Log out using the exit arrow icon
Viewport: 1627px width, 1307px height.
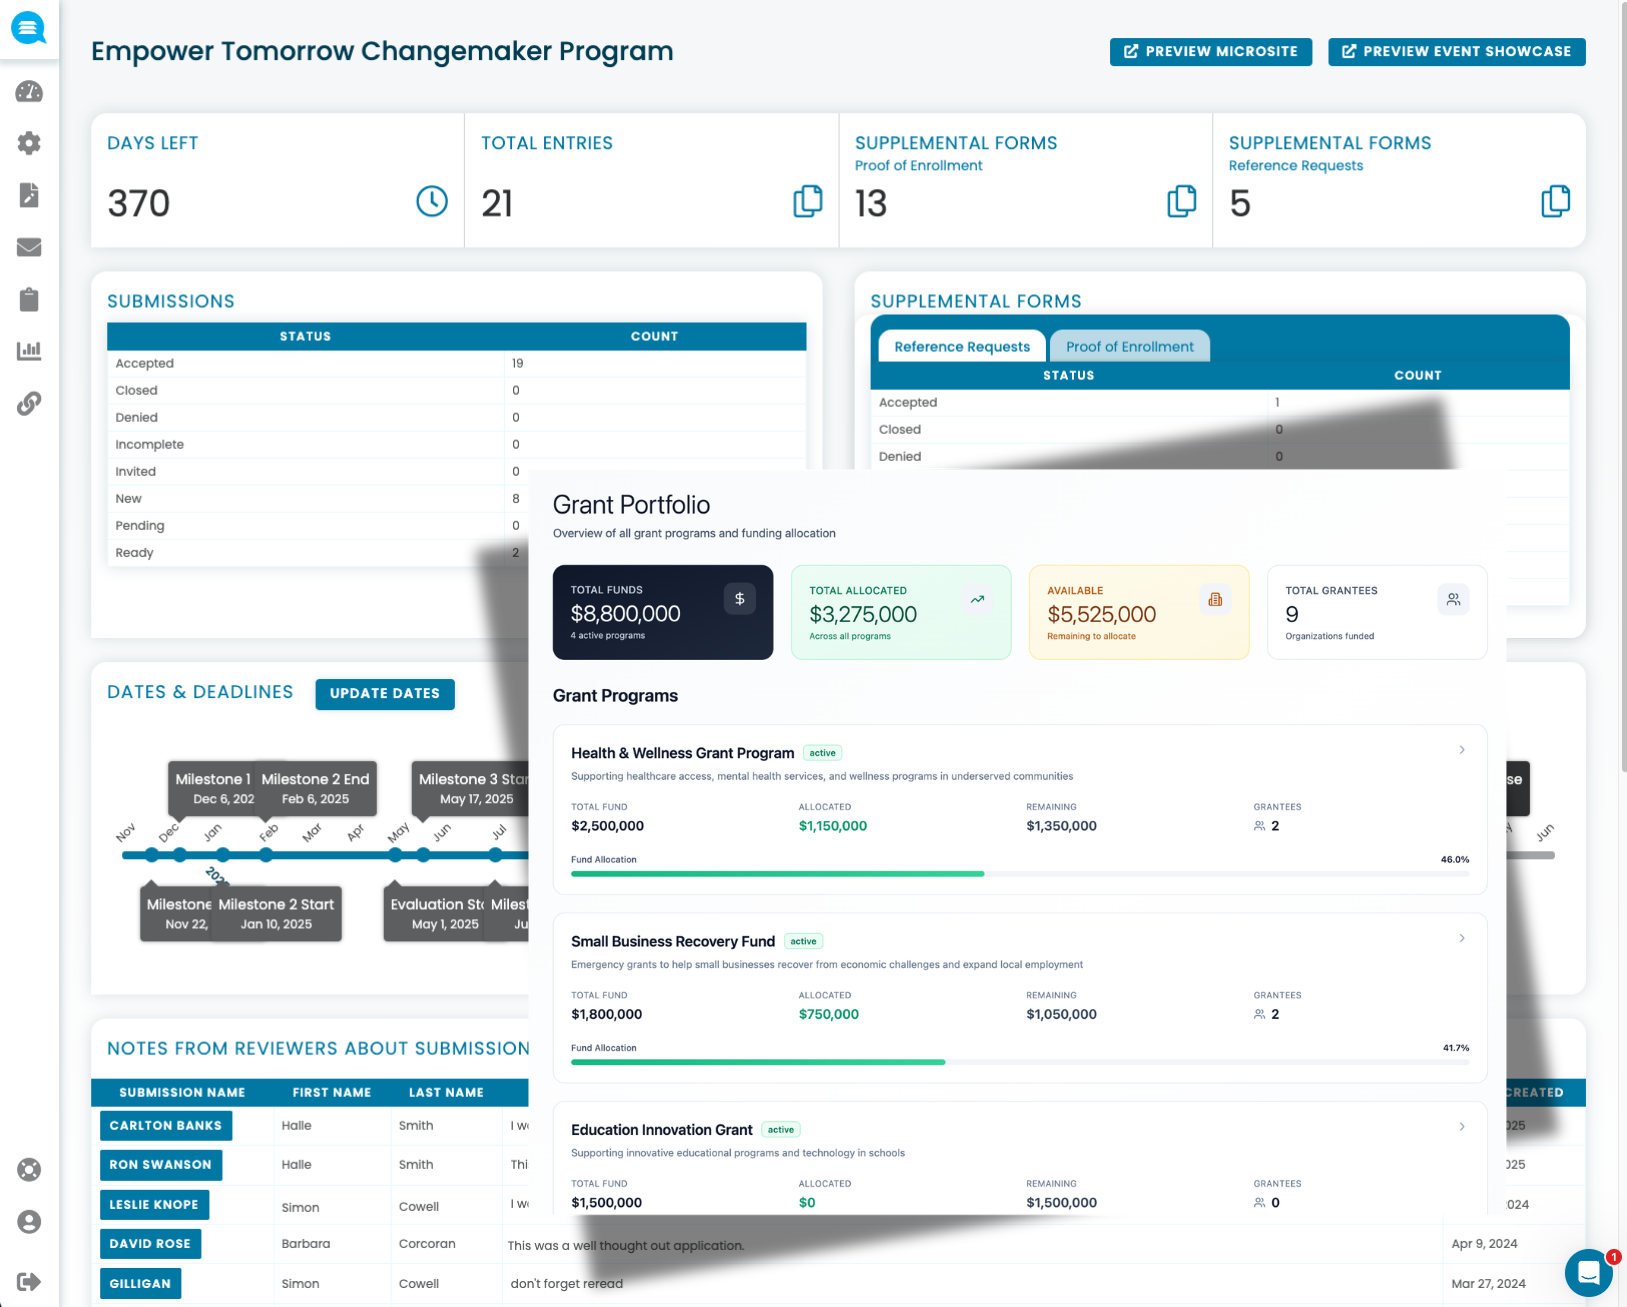pos(29,1281)
